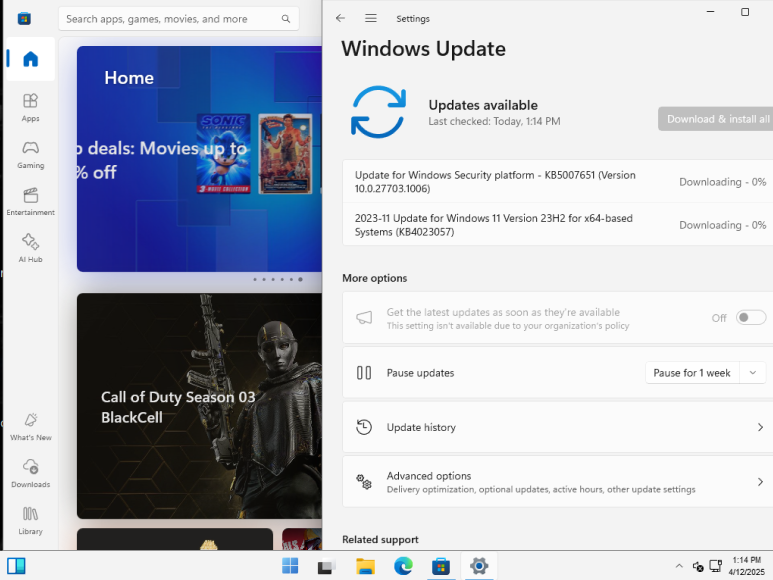773x580 pixels.
Task: Click Pause for 1 week button
Action: (x=692, y=373)
